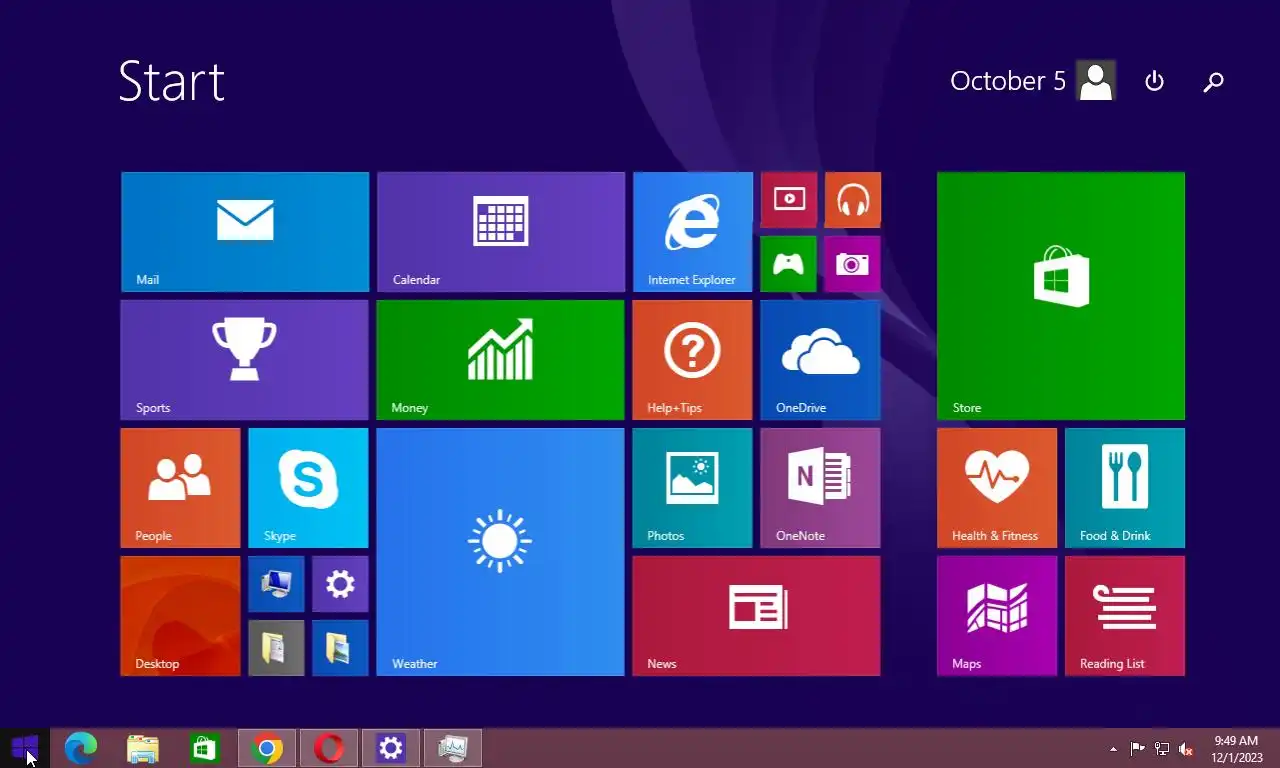Screen dimensions: 1280x768
Task: Click the network status tray icon
Action: tap(1162, 749)
